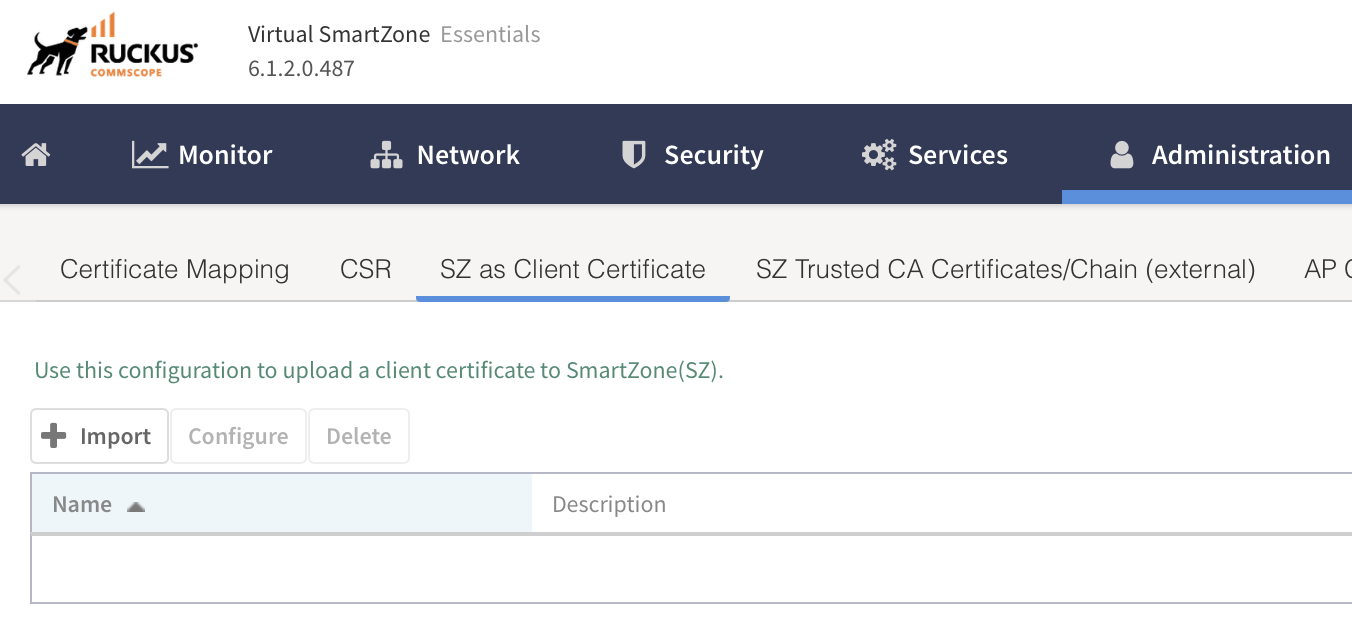Click the Home icon in navigation bar

pyautogui.click(x=36, y=155)
